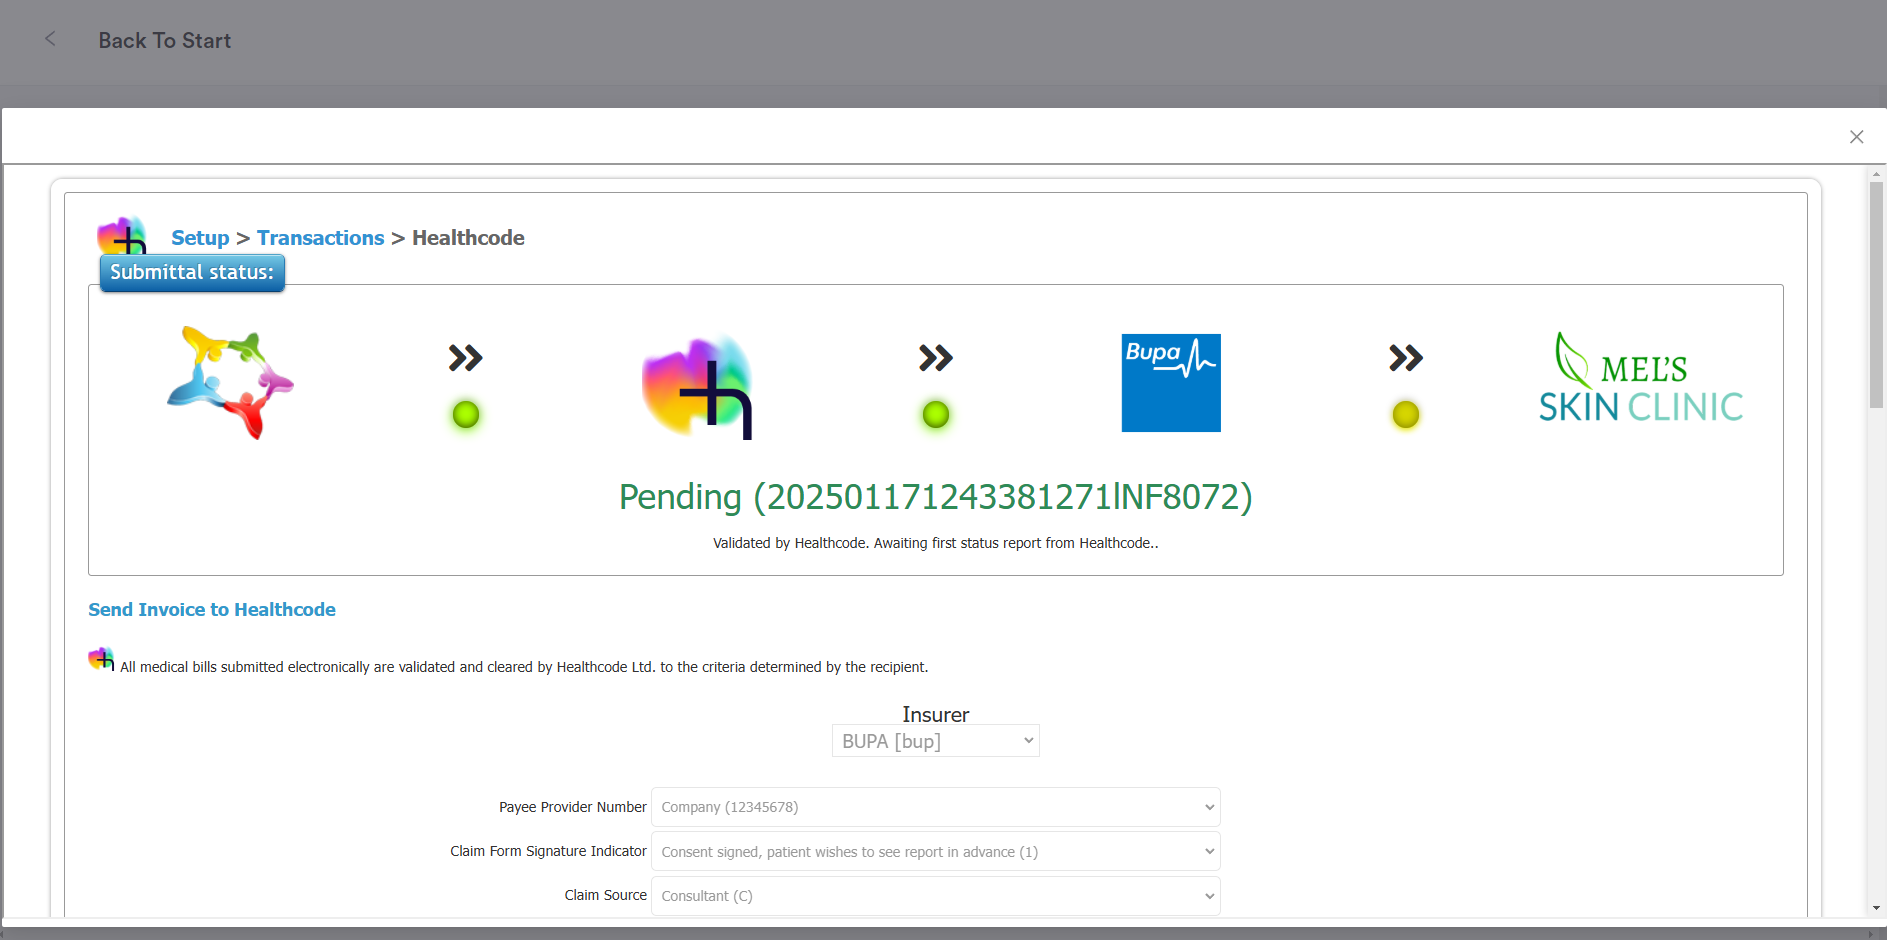Image resolution: width=1887 pixels, height=940 pixels.
Task: Go to Back To Start
Action: click(x=164, y=40)
